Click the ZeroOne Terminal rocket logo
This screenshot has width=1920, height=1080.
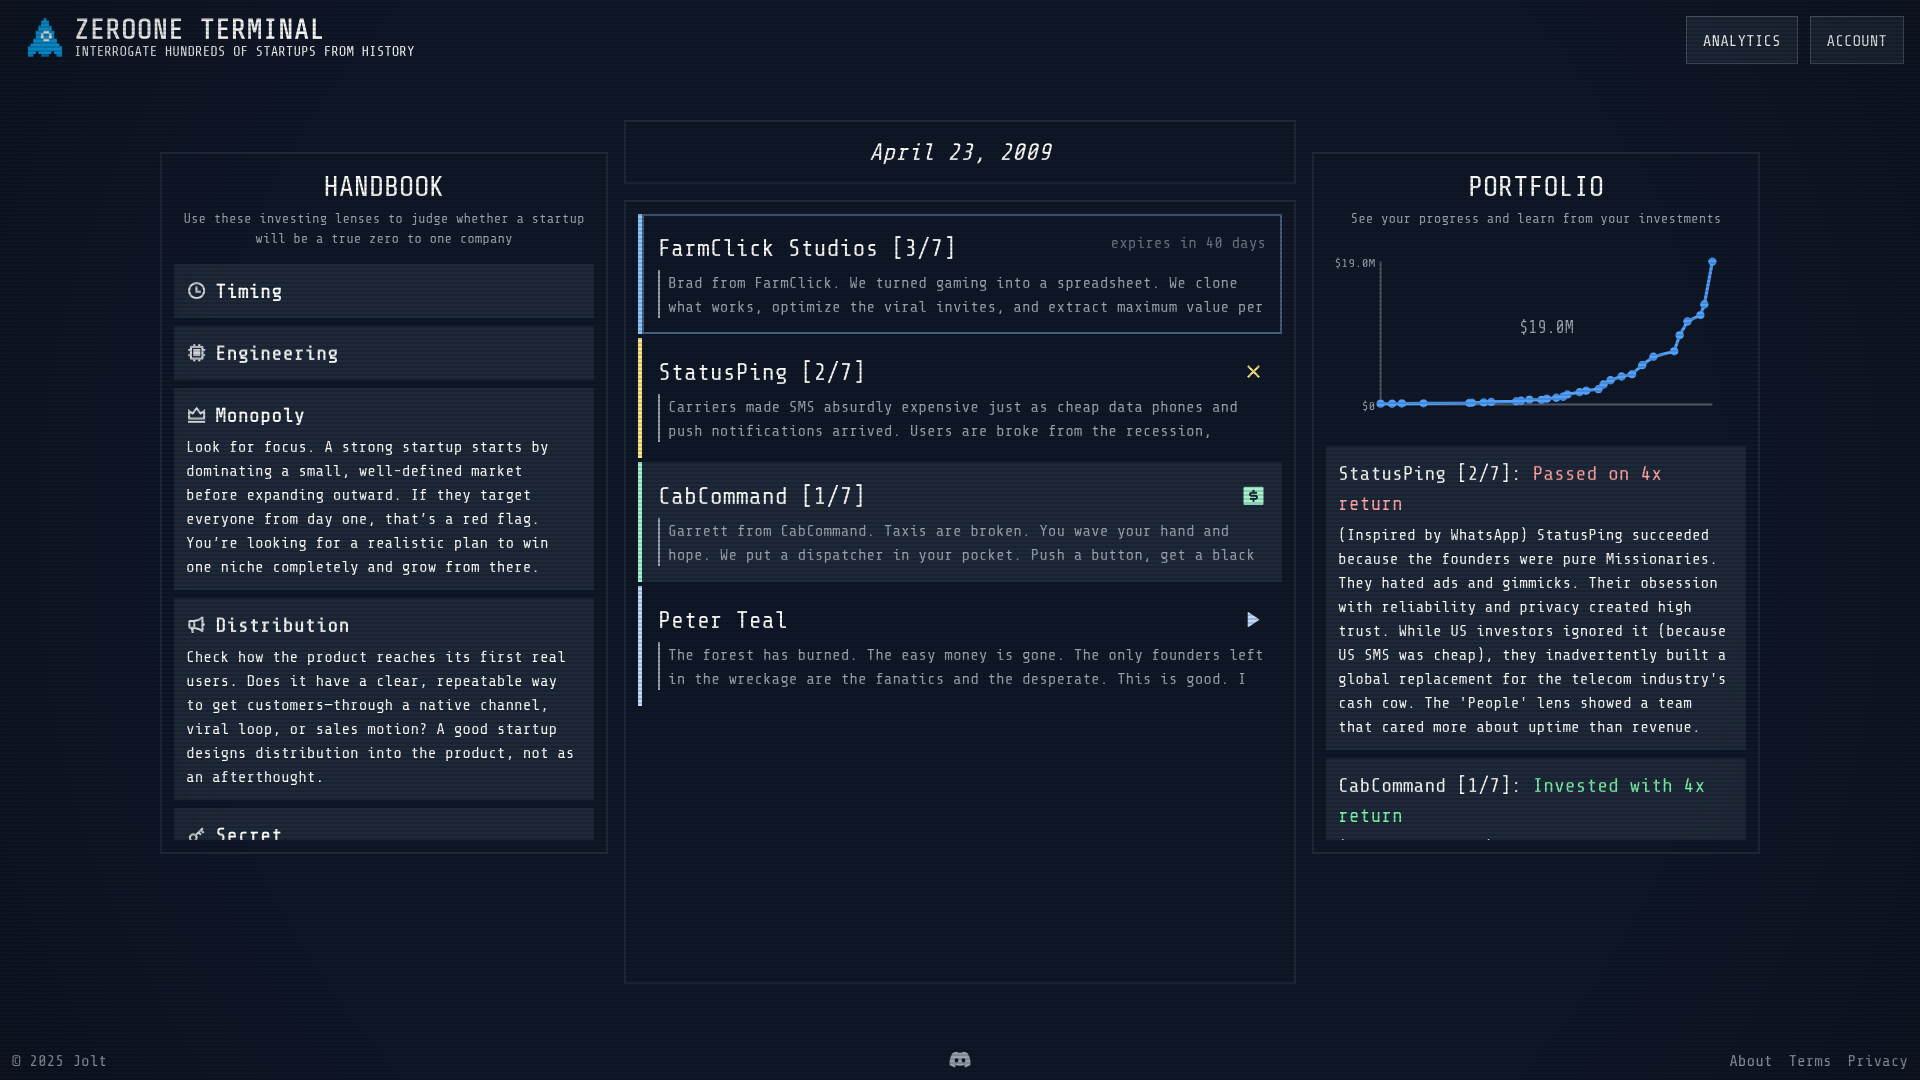coord(44,38)
